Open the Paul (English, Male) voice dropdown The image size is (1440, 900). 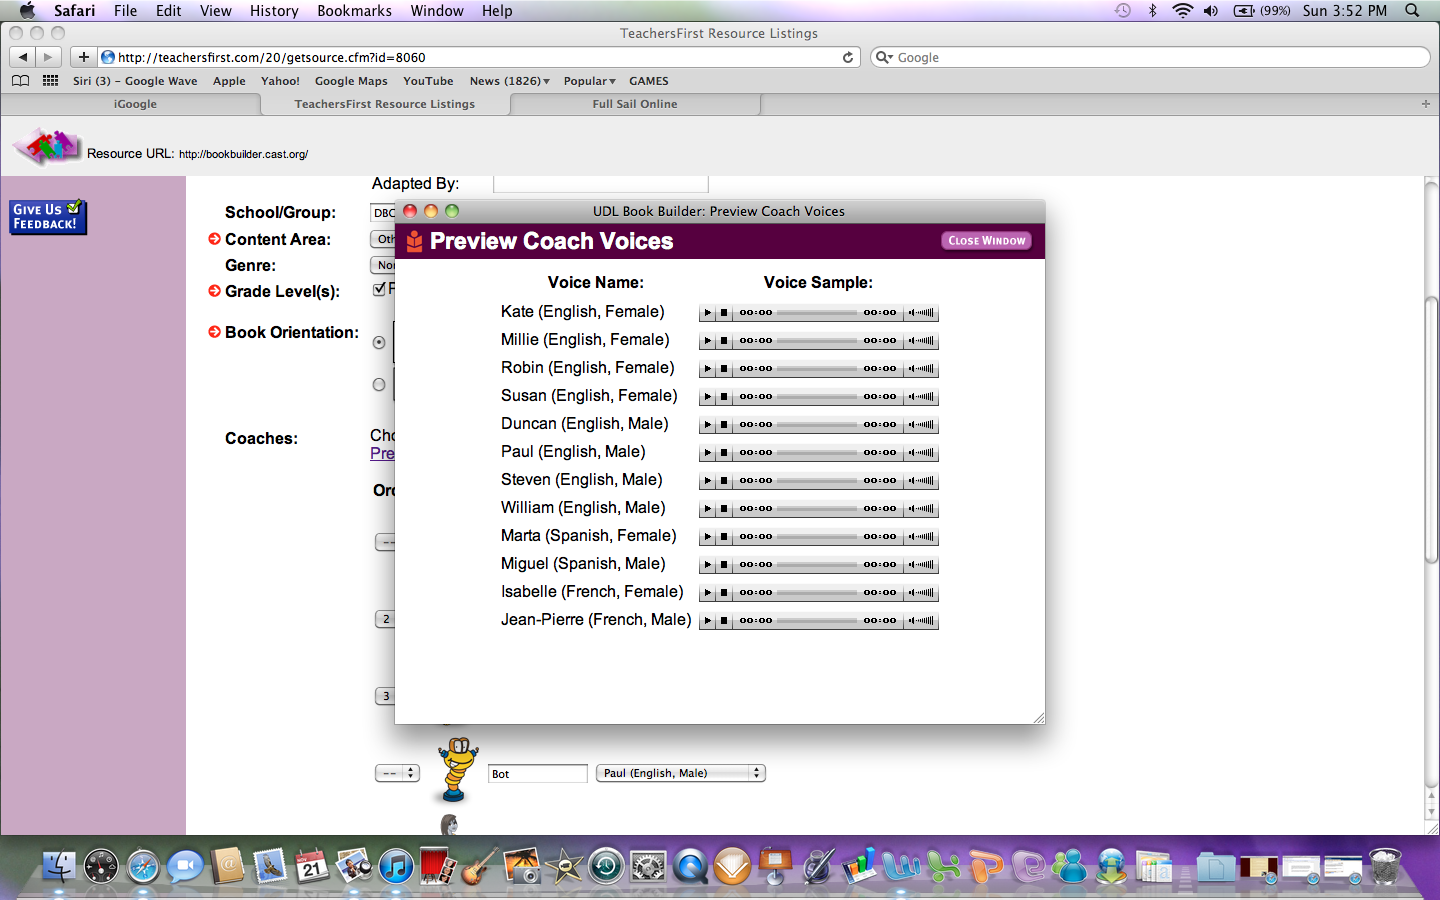click(681, 773)
